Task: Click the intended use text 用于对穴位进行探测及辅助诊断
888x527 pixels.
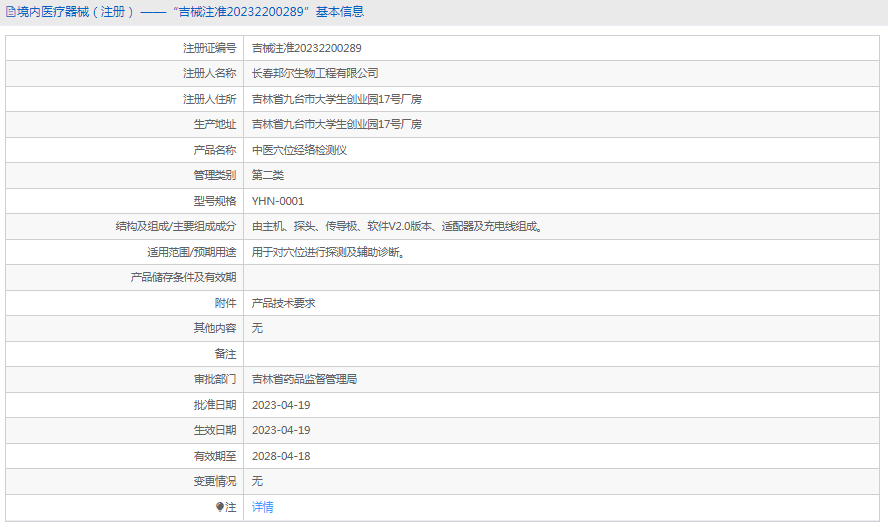Action: coord(328,252)
